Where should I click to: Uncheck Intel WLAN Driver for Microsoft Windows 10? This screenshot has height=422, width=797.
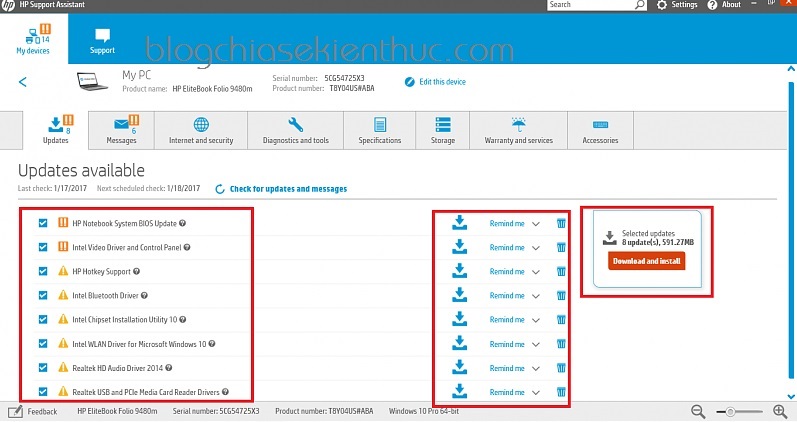click(43, 343)
